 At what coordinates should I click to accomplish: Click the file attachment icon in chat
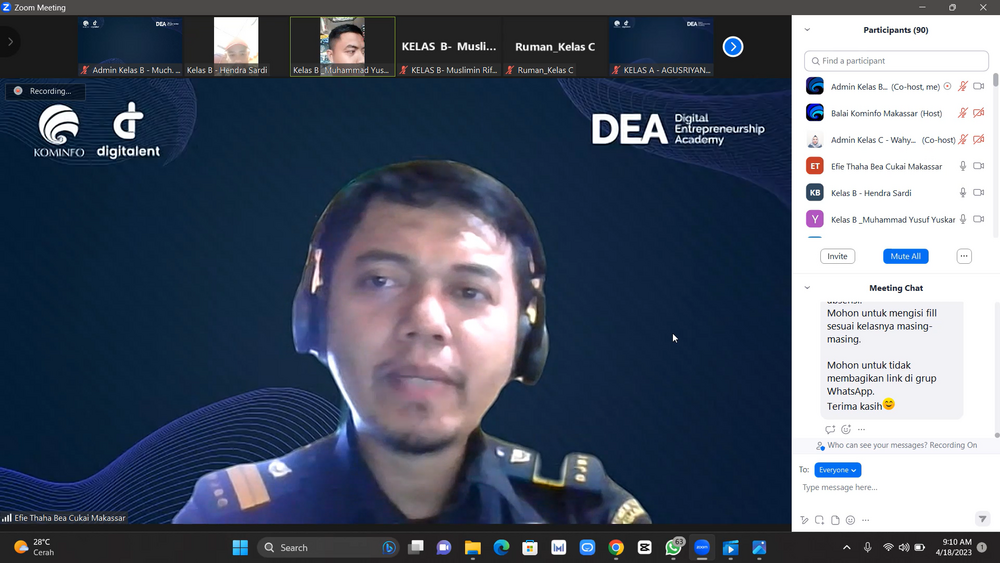(835, 520)
